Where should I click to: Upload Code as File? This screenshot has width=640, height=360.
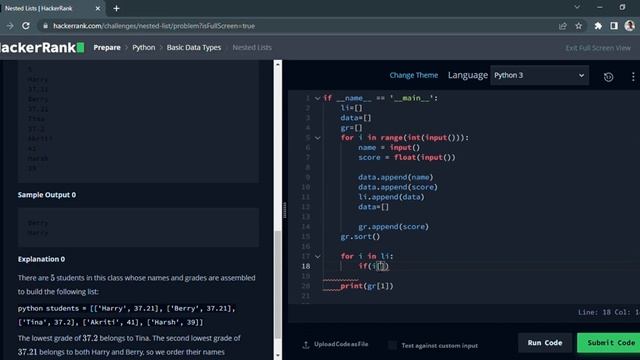(x=335, y=344)
